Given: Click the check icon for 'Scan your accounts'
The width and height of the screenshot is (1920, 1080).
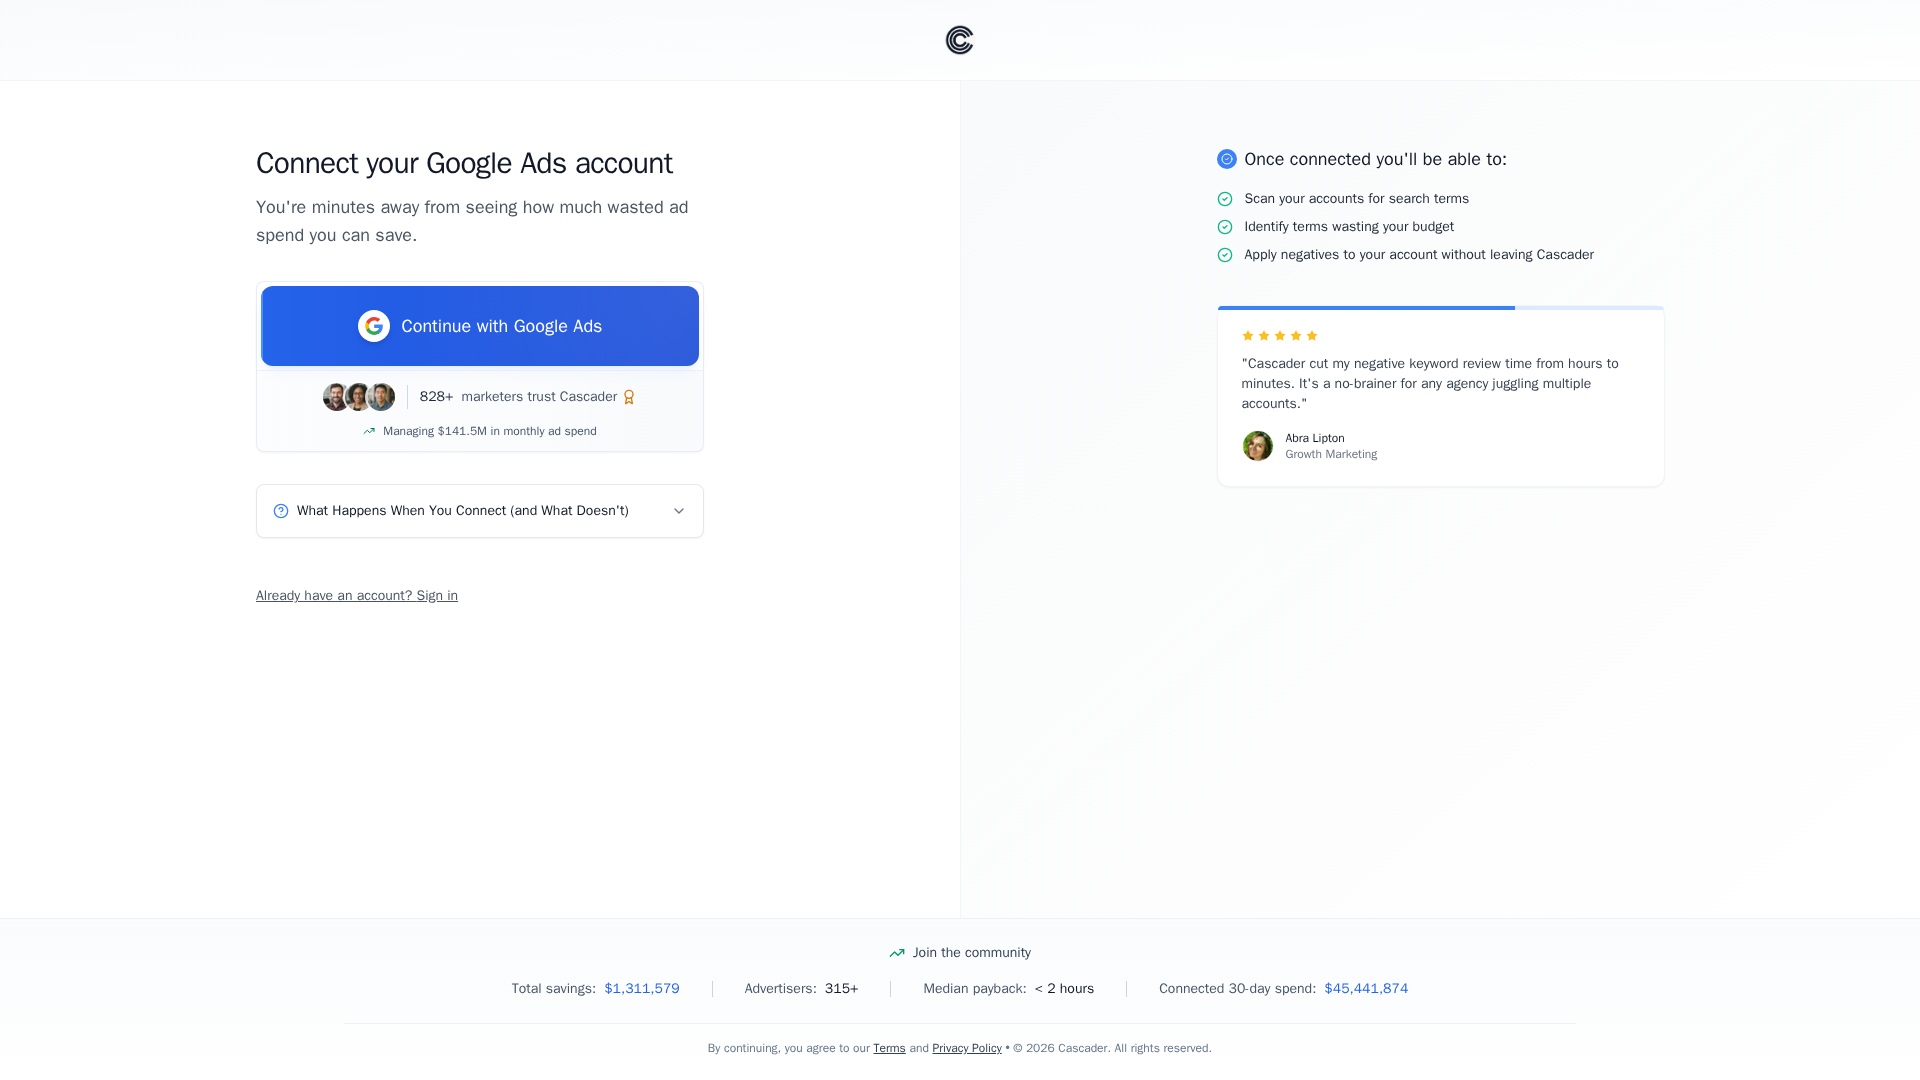Looking at the screenshot, I should point(1225,199).
